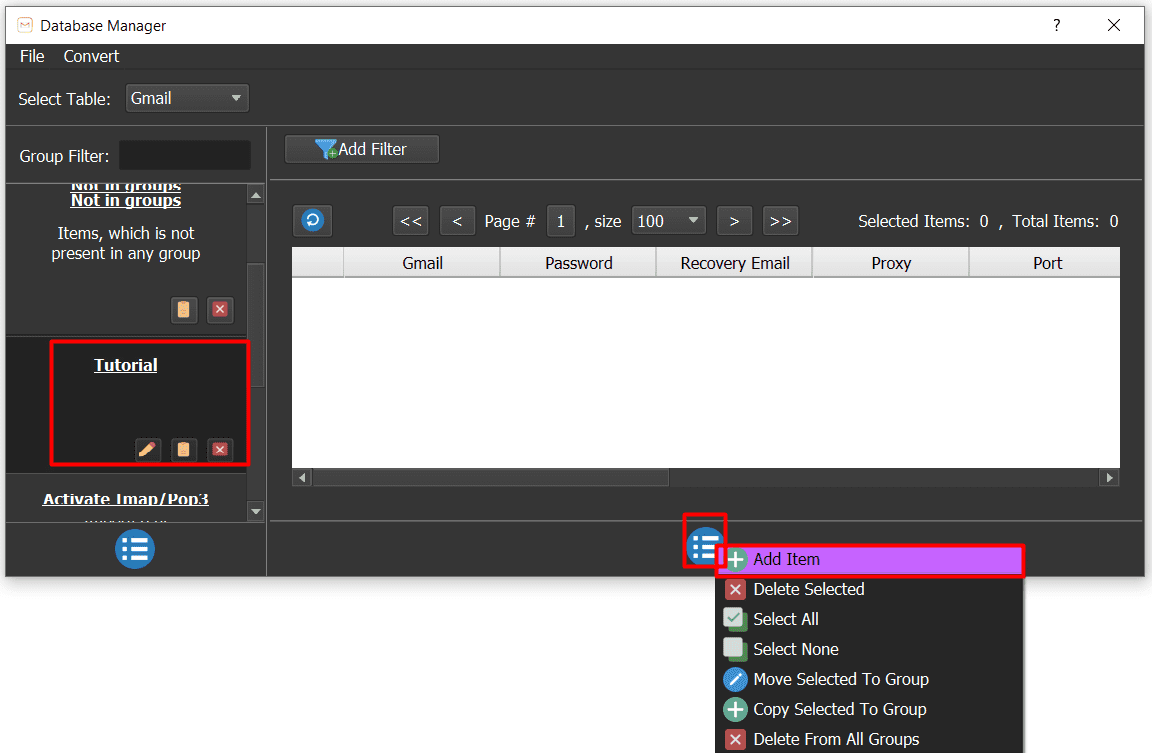
Task: Choose Delete From All Groups
Action: tap(870, 739)
